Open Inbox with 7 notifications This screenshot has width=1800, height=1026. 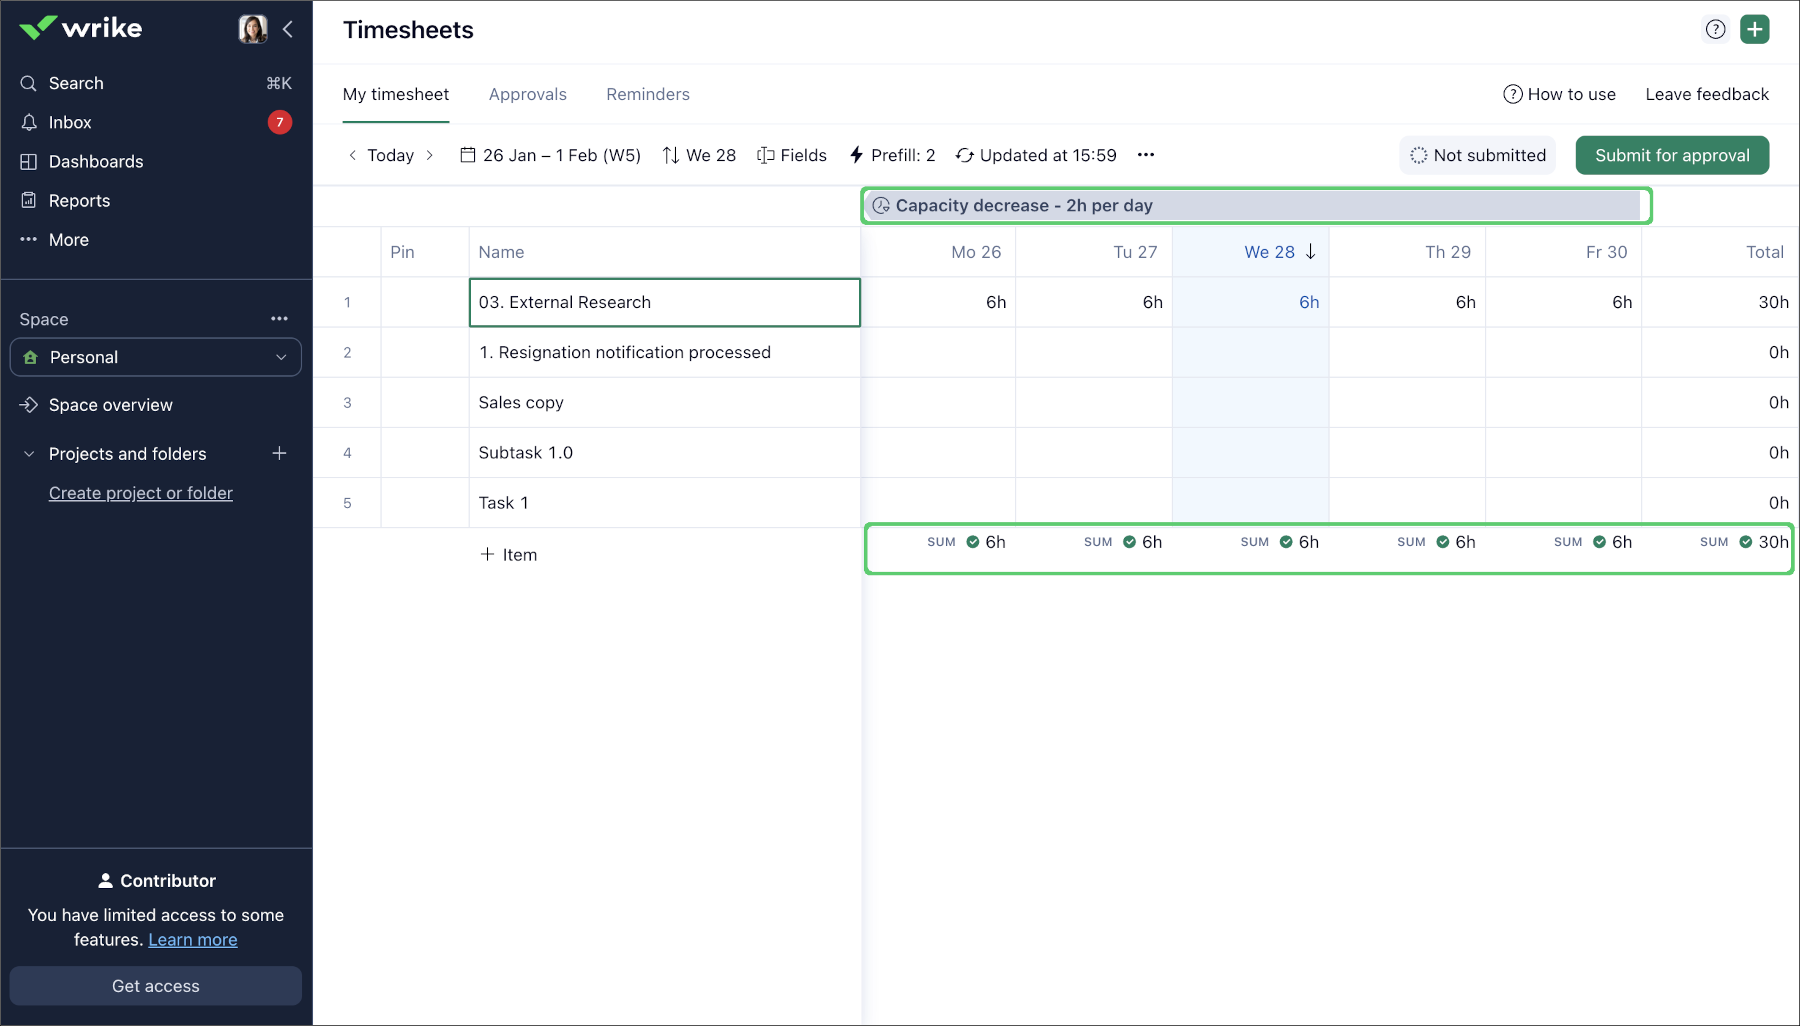click(70, 122)
